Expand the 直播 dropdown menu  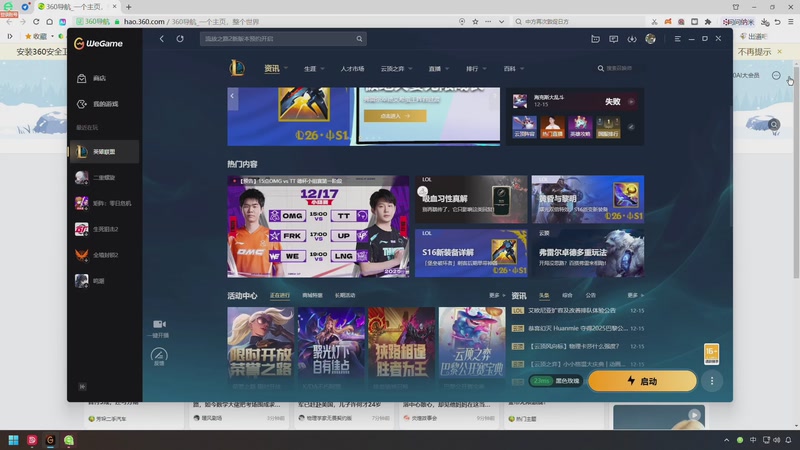tap(439, 69)
